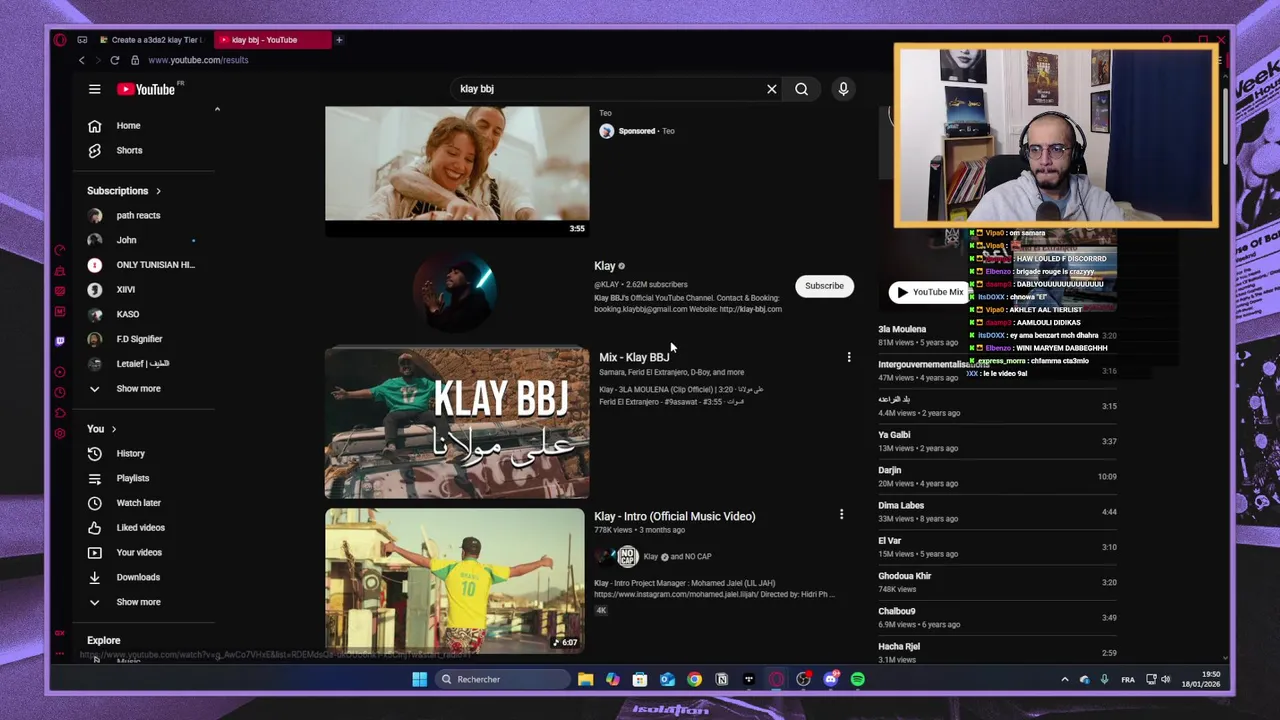Submit search with the magnifier button
The width and height of the screenshot is (1280, 720).
[x=801, y=89]
